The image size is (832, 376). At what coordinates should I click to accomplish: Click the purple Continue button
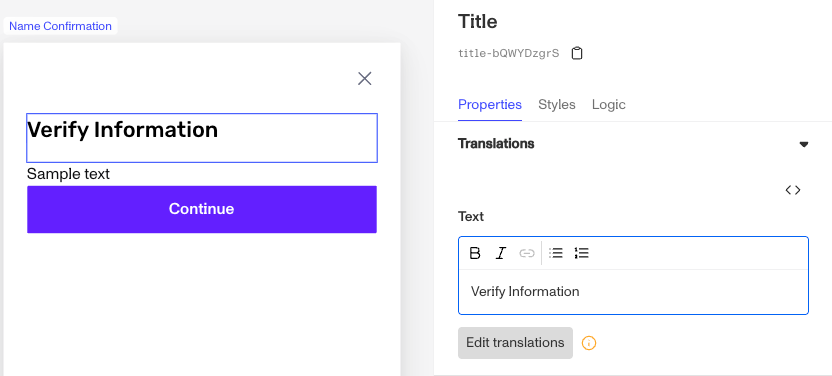202,209
